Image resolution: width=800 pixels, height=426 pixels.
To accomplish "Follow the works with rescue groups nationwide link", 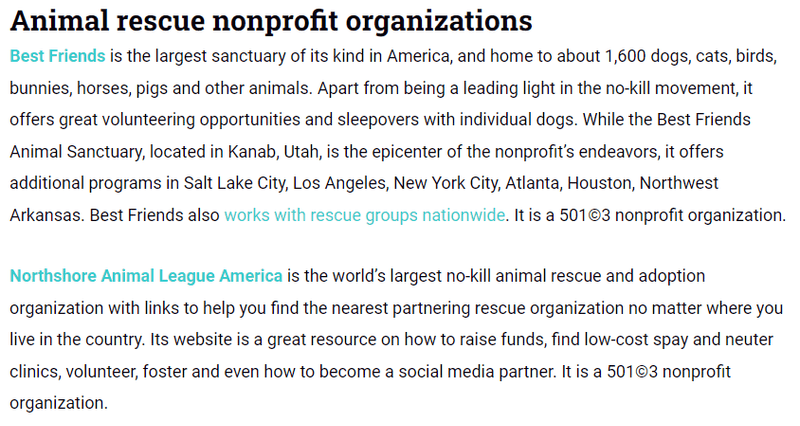I will (364, 215).
